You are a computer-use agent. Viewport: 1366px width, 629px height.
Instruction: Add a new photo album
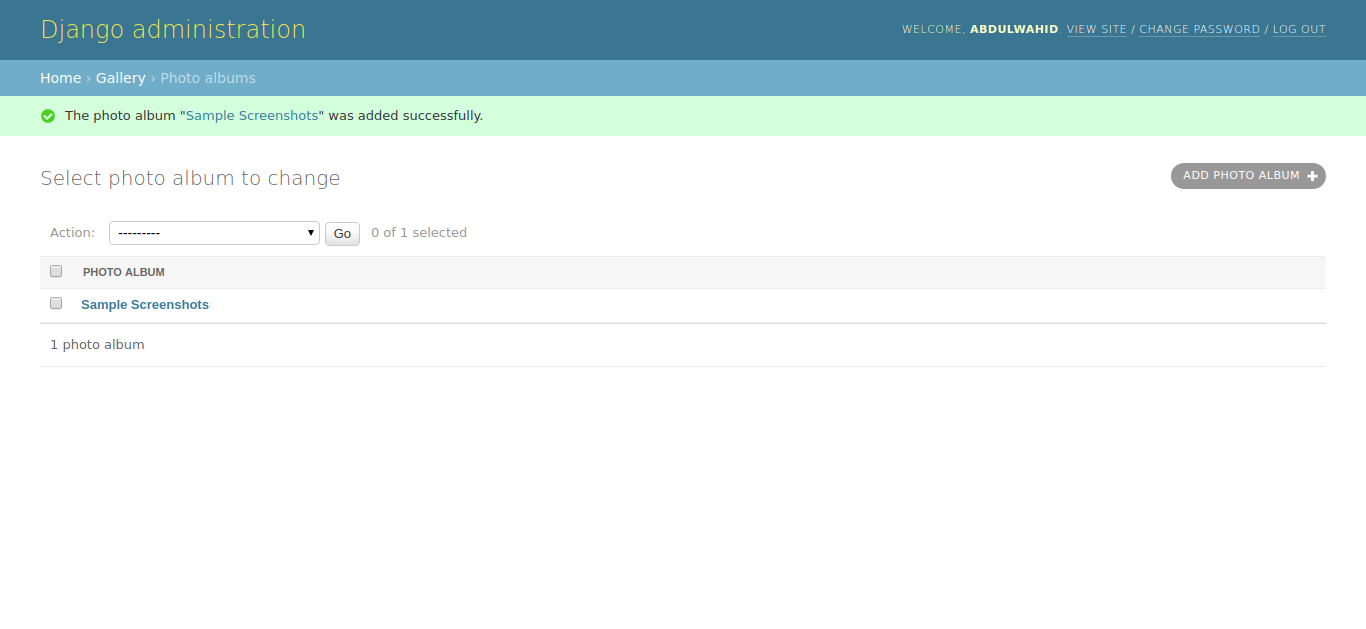coord(1248,176)
